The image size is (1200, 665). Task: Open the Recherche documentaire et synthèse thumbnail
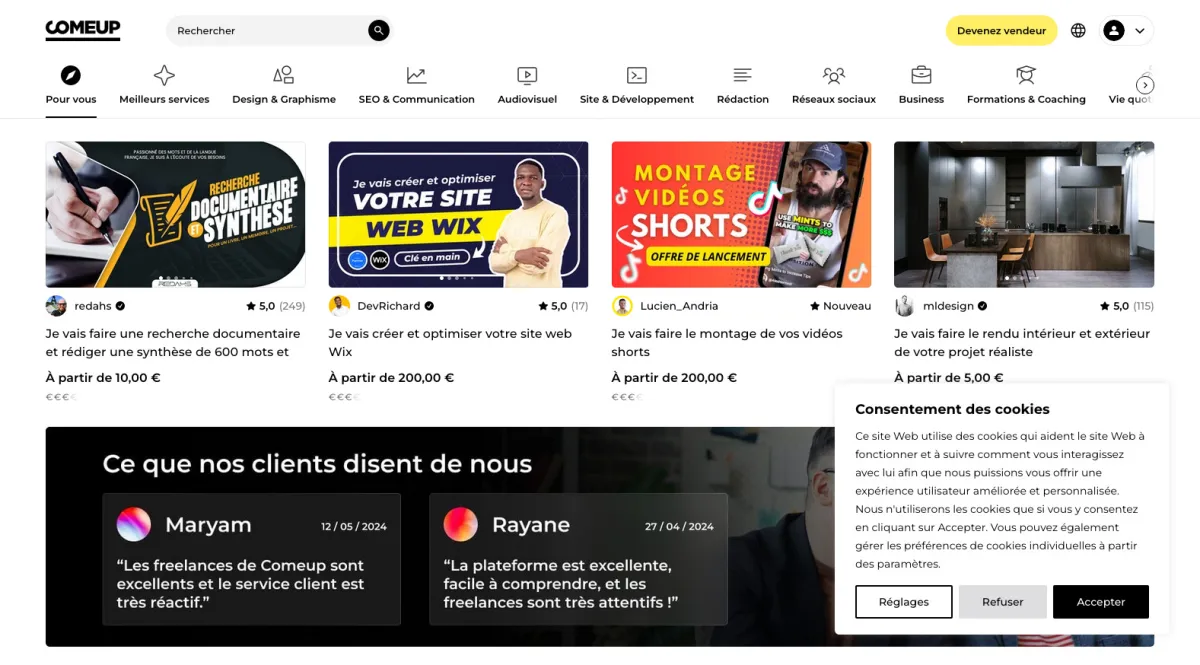point(175,214)
